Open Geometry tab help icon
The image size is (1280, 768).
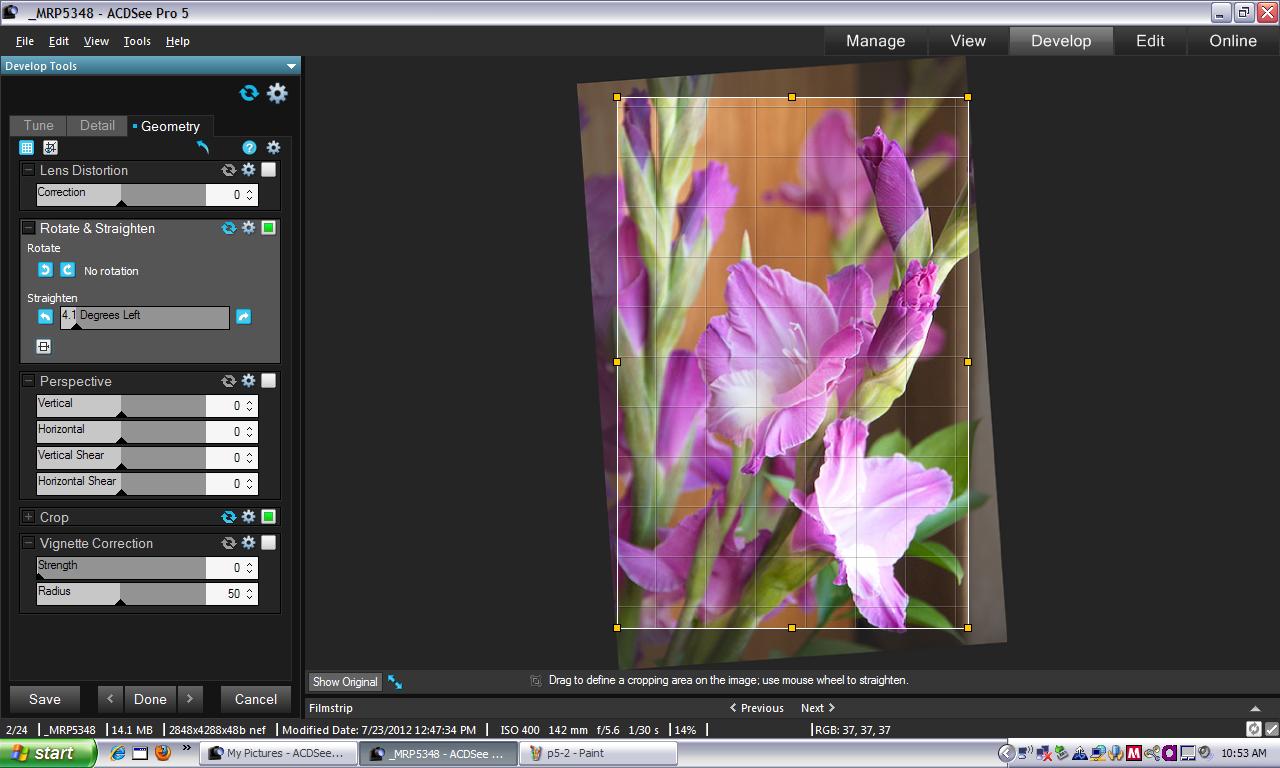pyautogui.click(x=249, y=148)
